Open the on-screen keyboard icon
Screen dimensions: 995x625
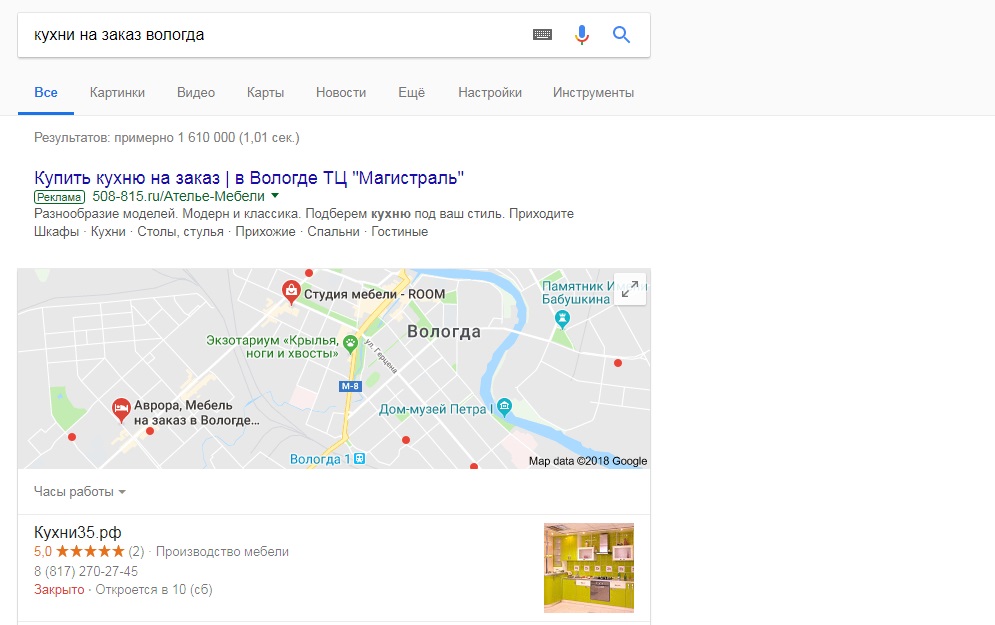(x=542, y=34)
